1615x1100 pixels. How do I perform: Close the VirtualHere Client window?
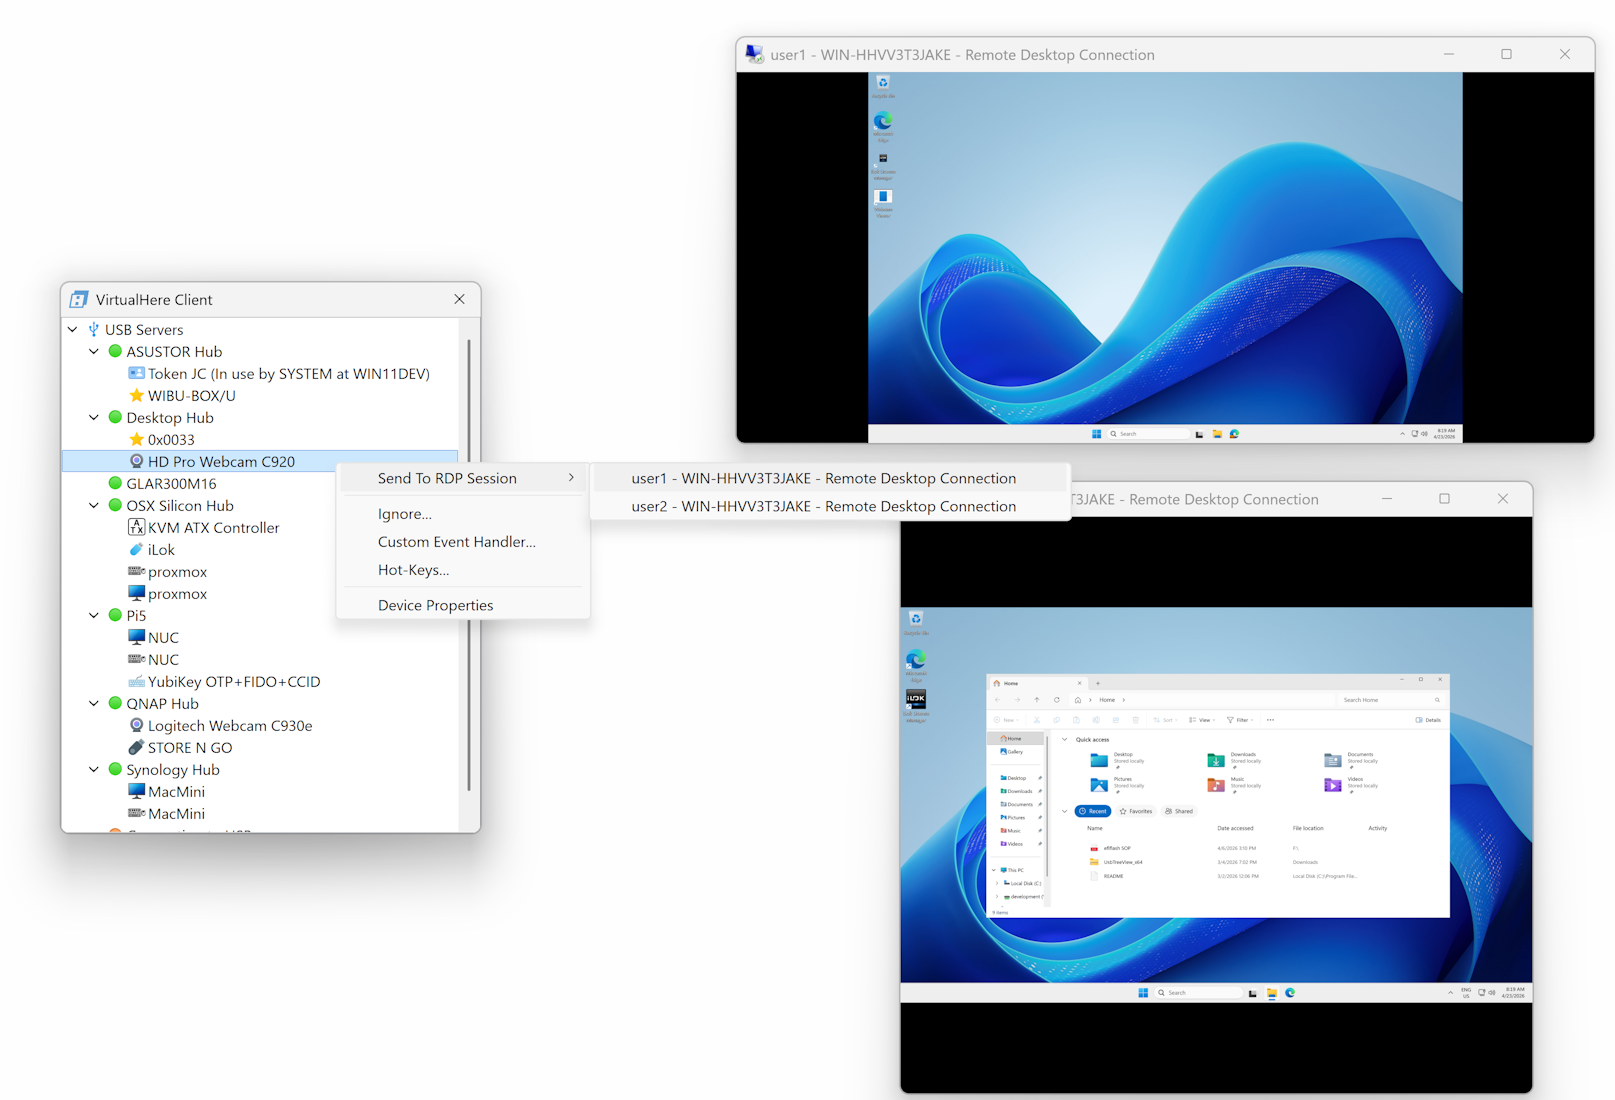459,299
